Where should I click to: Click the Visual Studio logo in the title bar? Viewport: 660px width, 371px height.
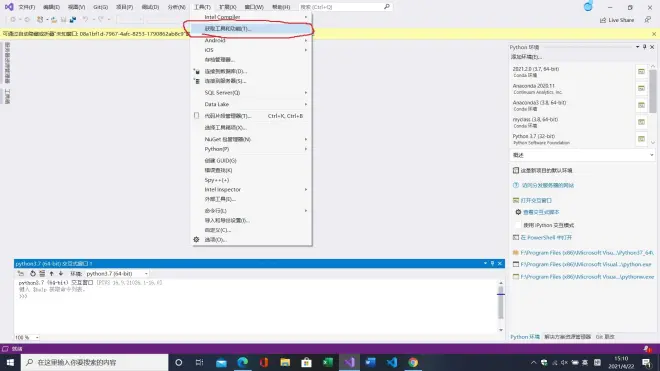(x=9, y=7)
